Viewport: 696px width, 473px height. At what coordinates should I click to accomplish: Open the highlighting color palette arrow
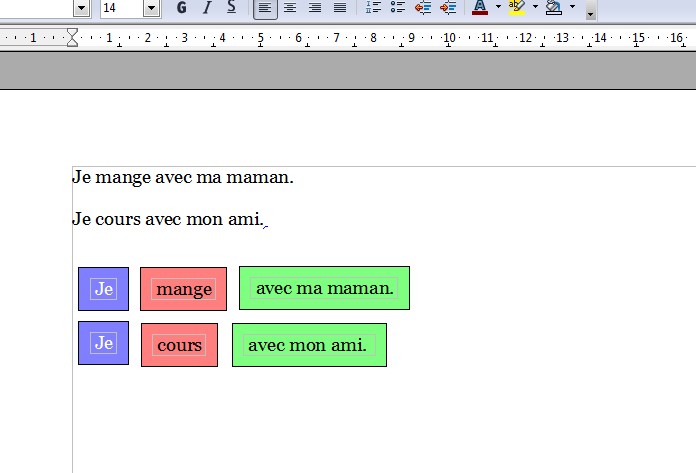point(535,8)
